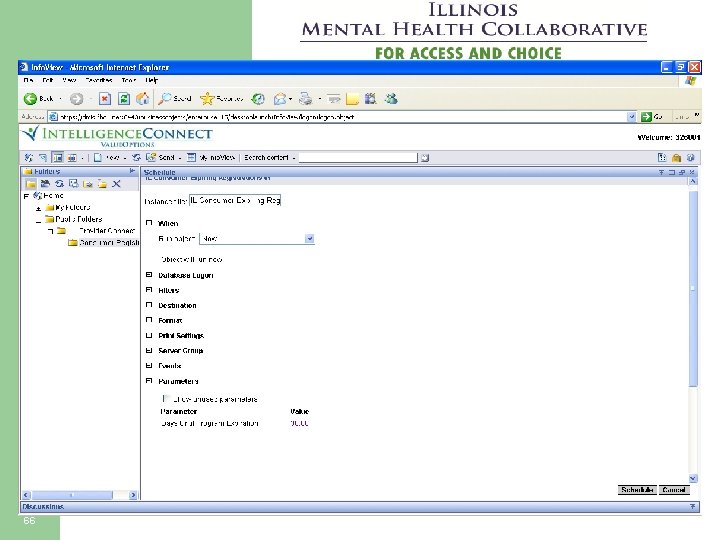
Task: Click the down arrow of the Schedule vertical scrollbar
Action: [693, 478]
